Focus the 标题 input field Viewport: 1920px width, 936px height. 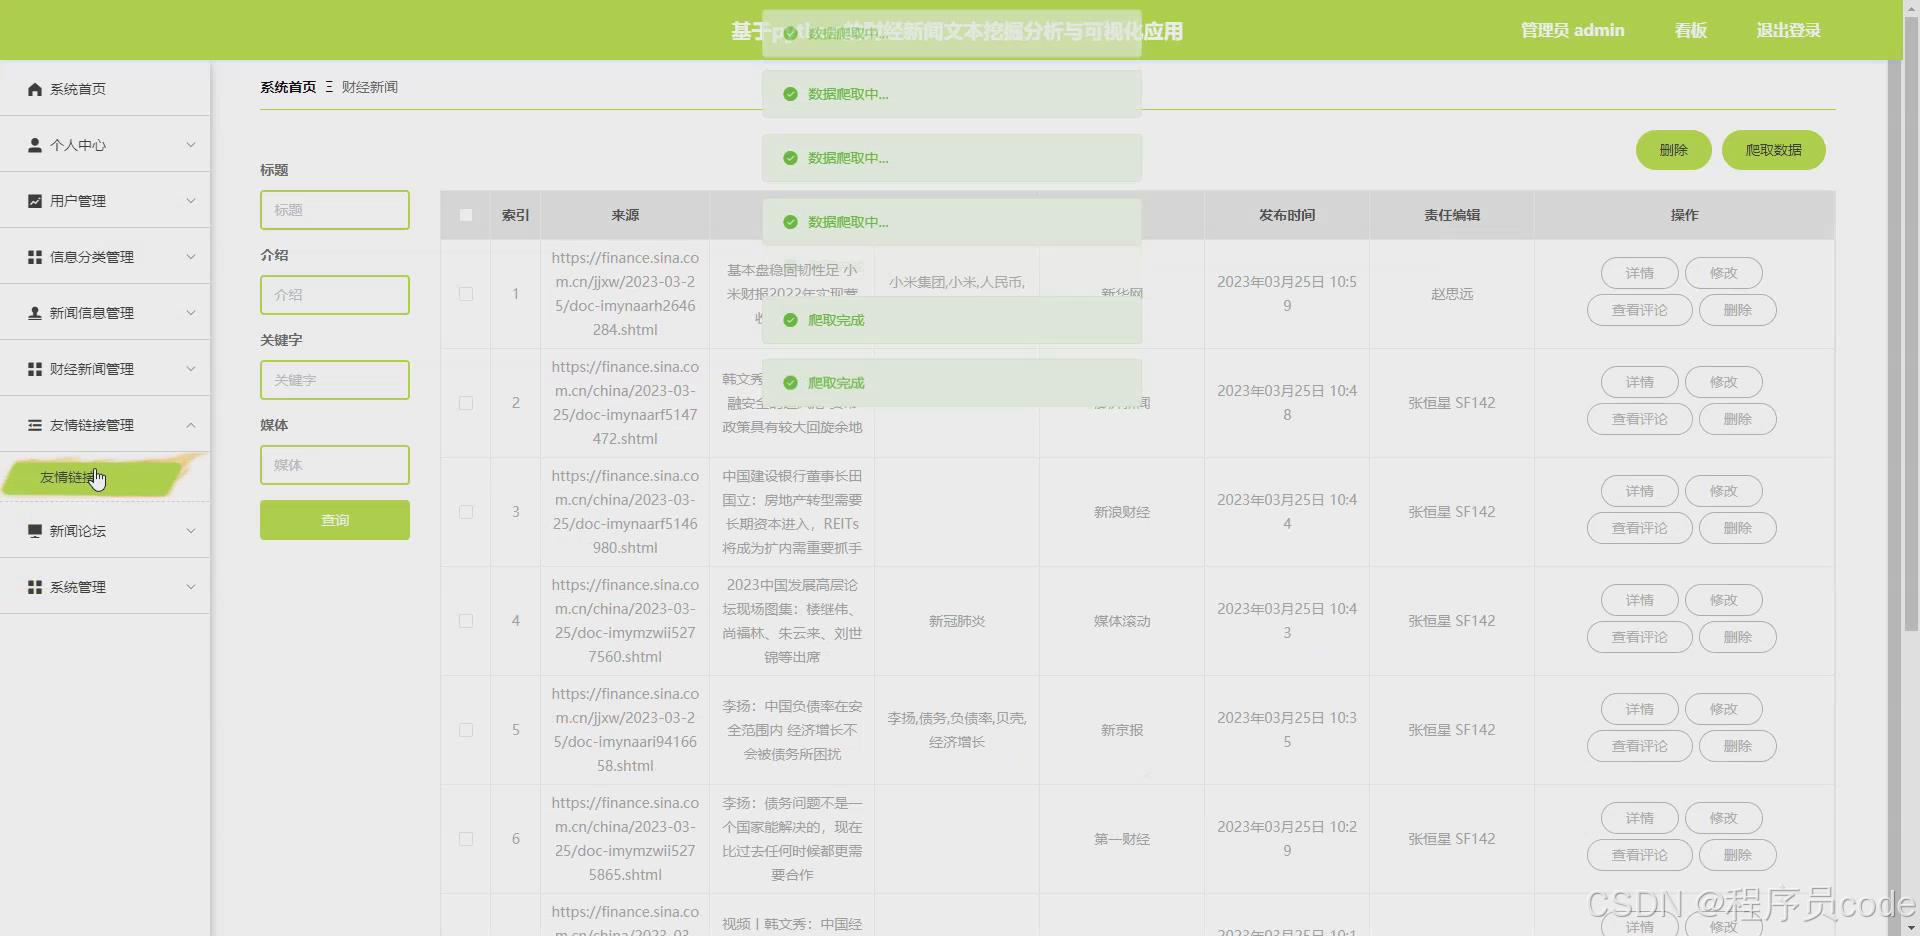click(335, 210)
